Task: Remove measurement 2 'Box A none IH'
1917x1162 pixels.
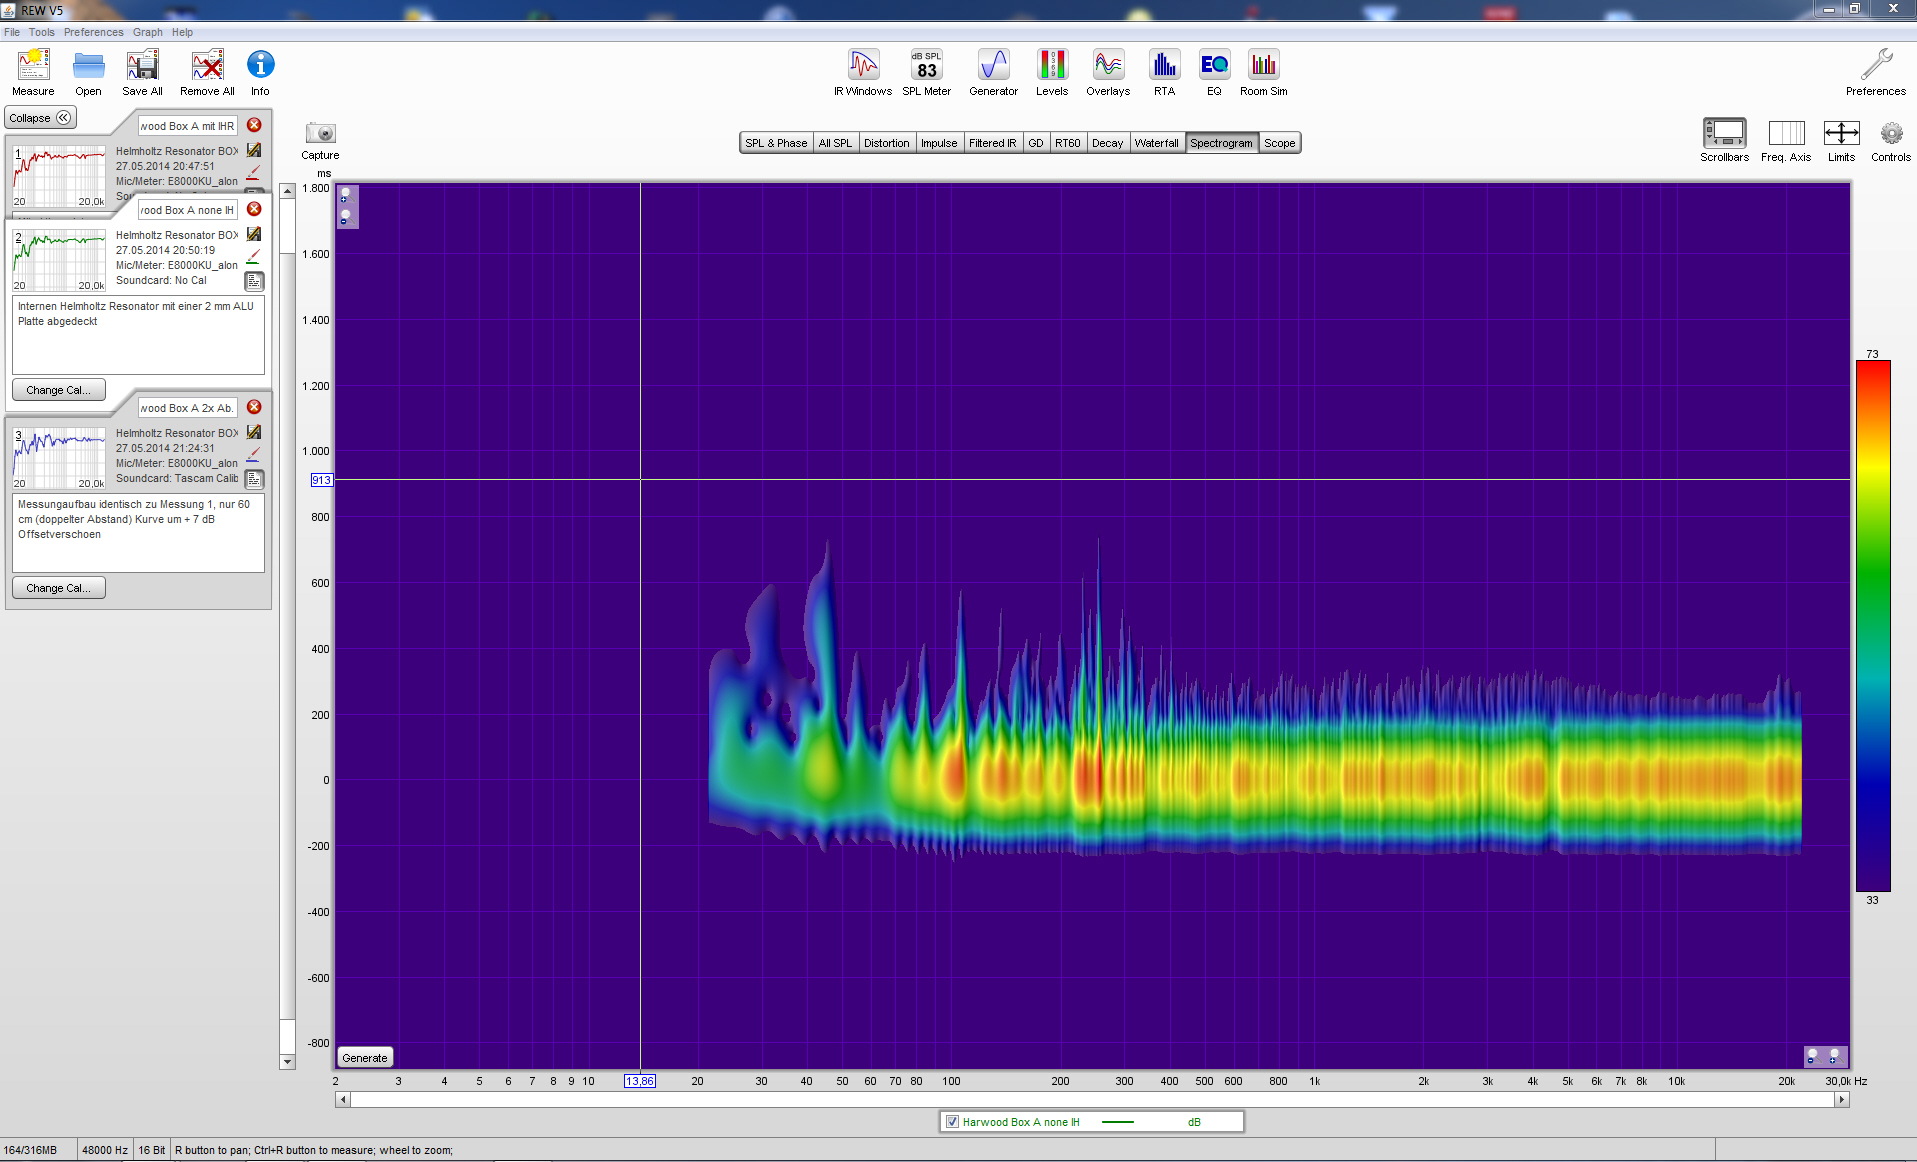Action: point(254,209)
